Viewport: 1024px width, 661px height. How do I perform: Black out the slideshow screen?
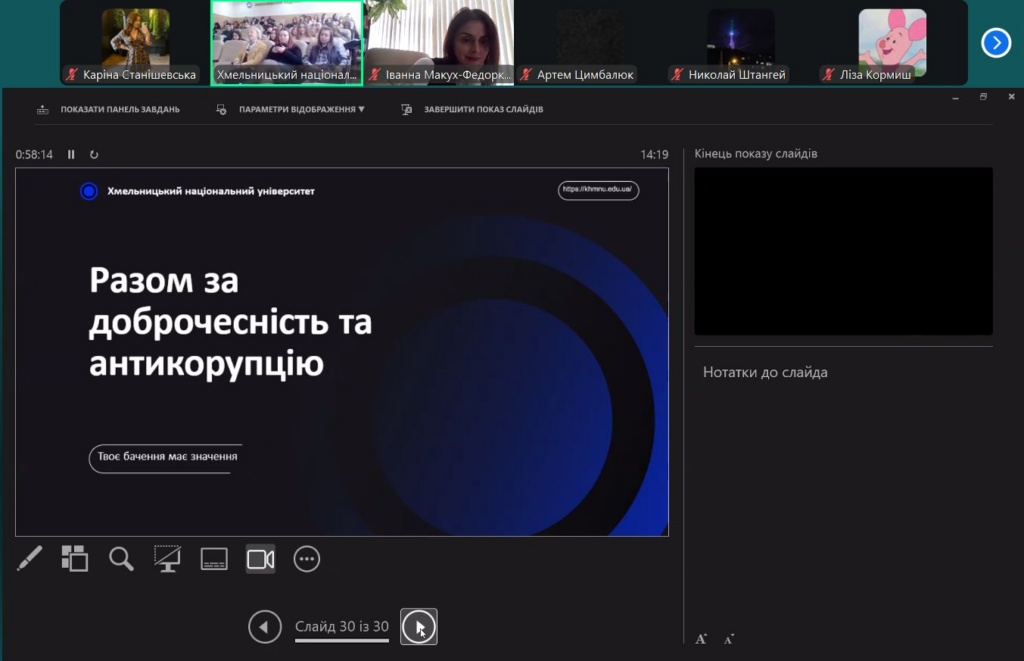click(167, 558)
